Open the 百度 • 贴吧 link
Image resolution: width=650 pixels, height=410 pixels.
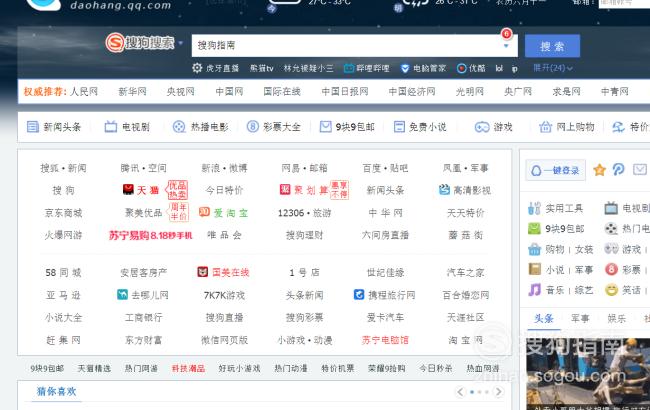[385, 168]
